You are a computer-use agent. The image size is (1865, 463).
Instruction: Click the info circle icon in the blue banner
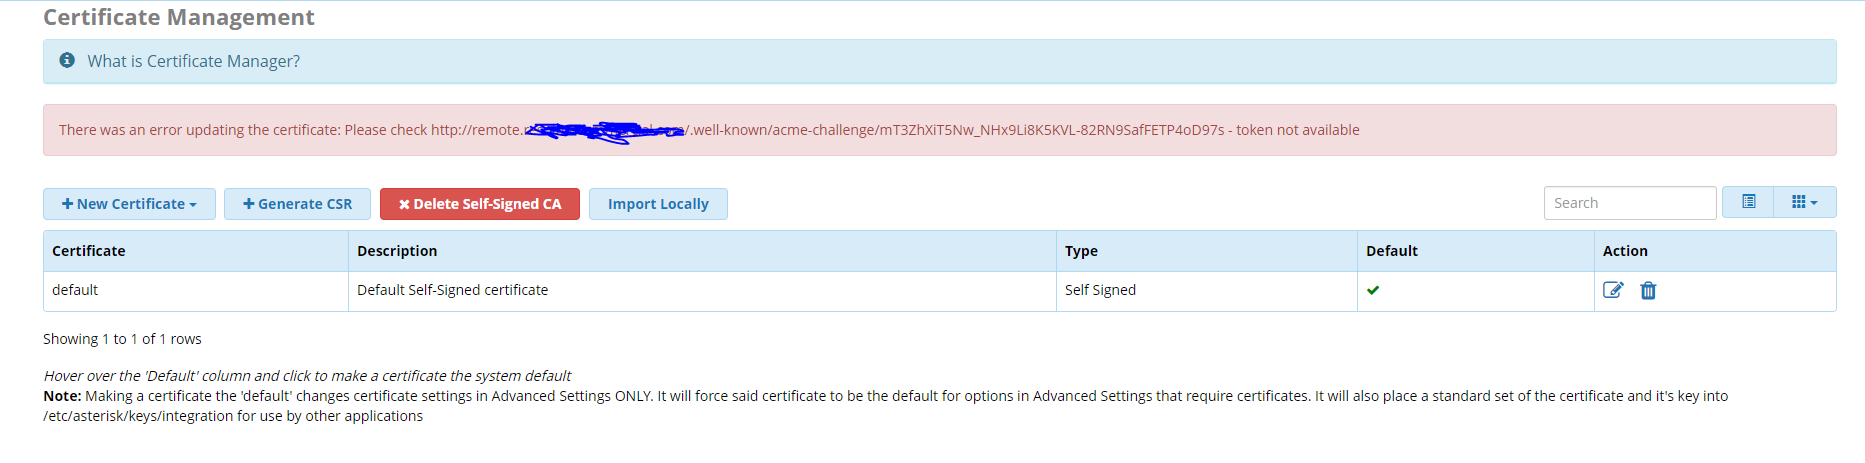point(67,60)
